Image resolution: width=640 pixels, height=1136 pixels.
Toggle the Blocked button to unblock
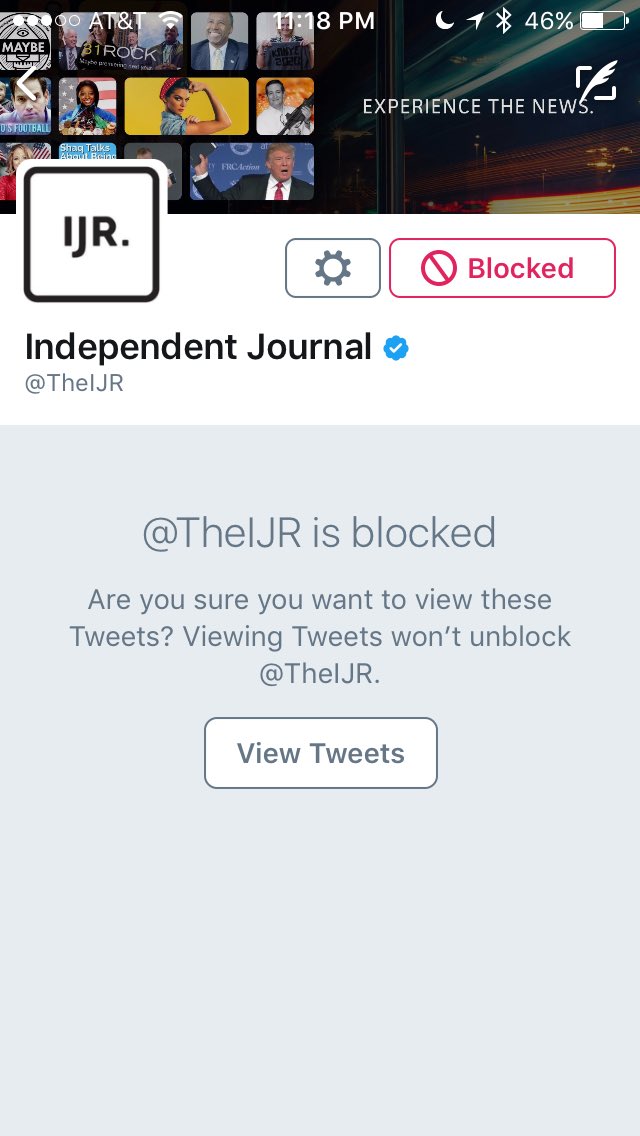click(502, 268)
